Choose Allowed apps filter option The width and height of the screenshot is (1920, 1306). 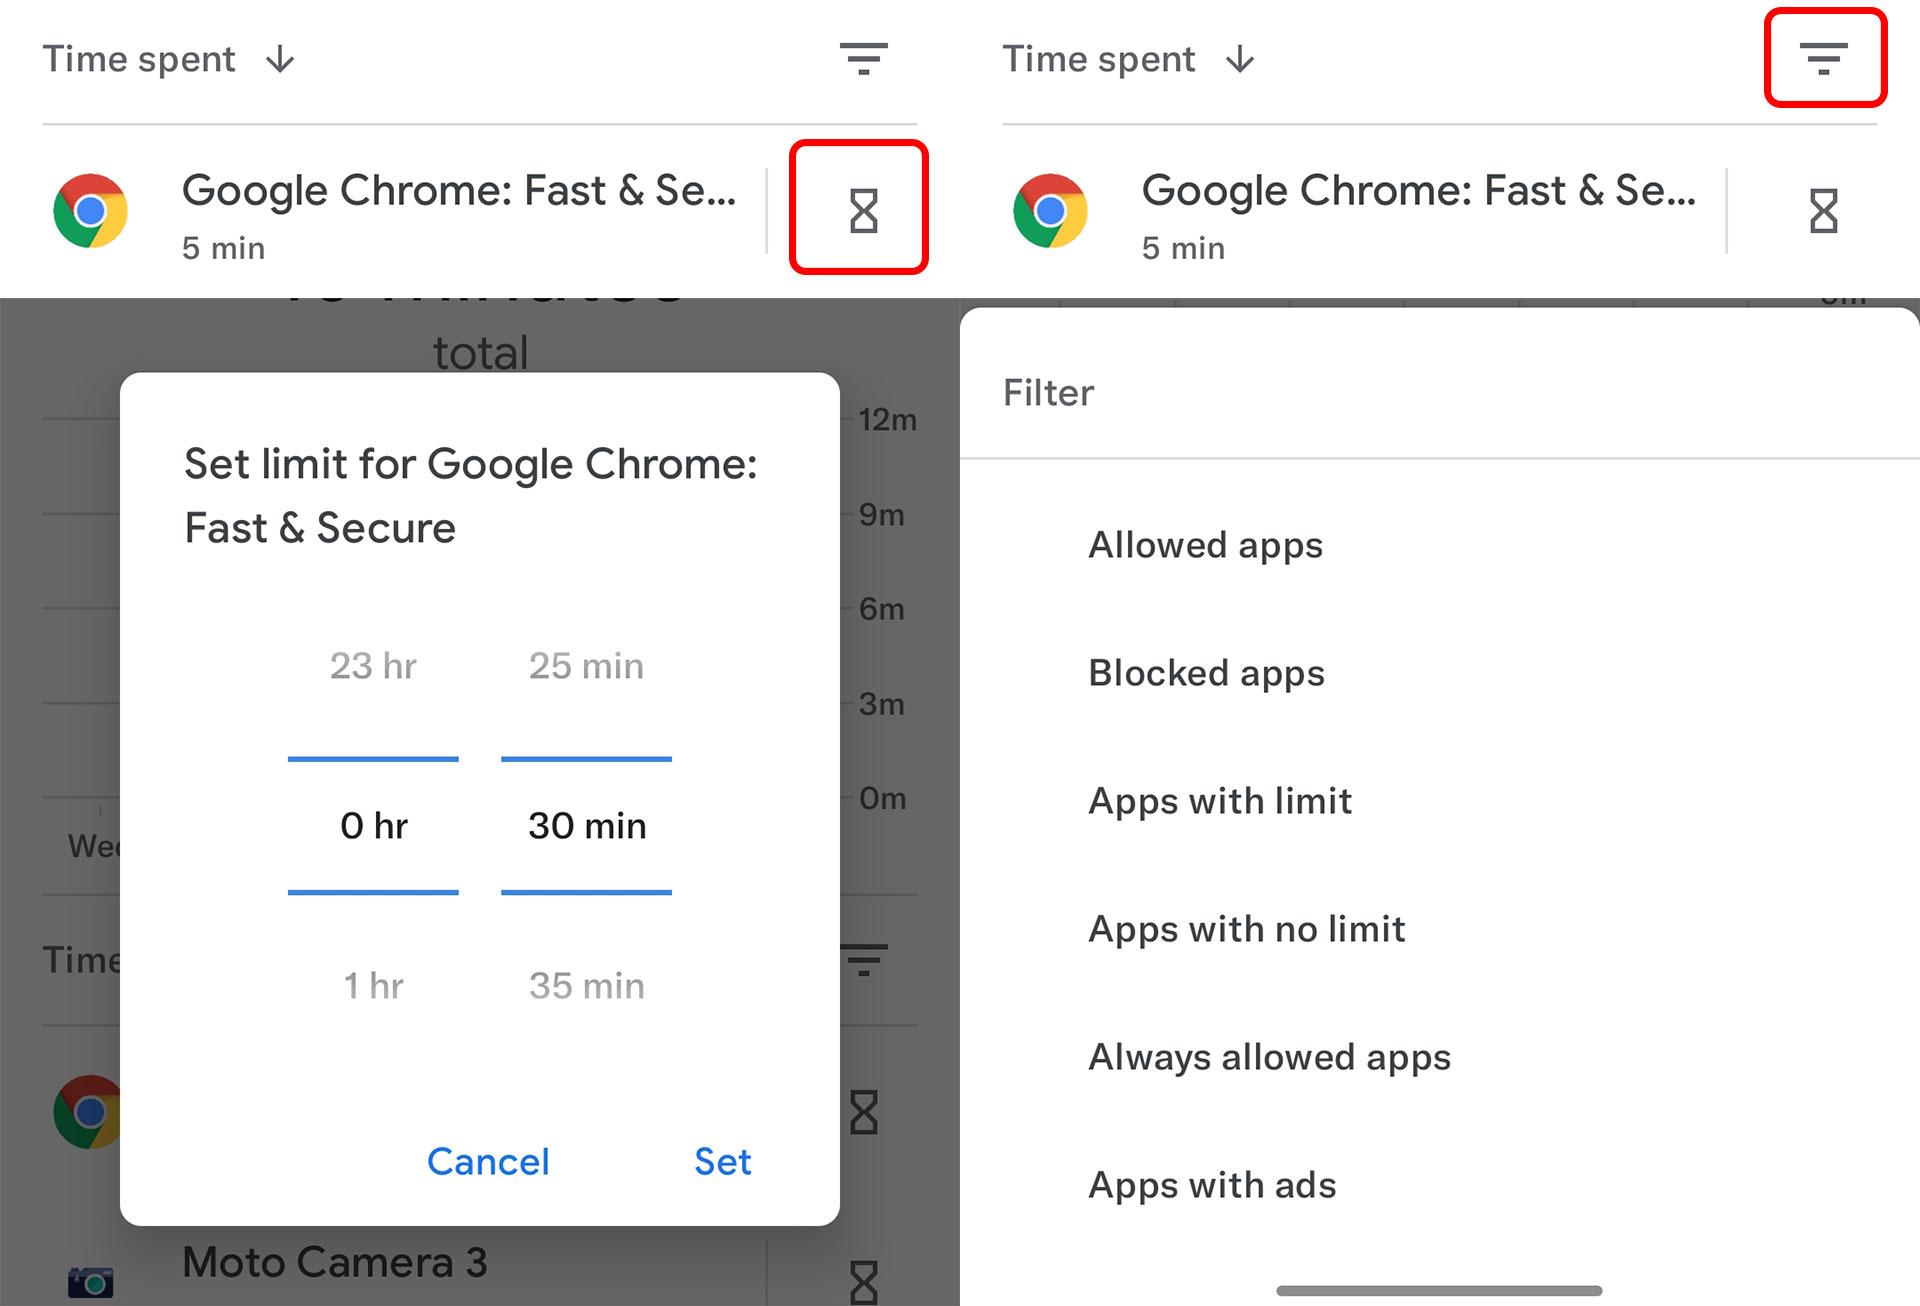tap(1206, 546)
